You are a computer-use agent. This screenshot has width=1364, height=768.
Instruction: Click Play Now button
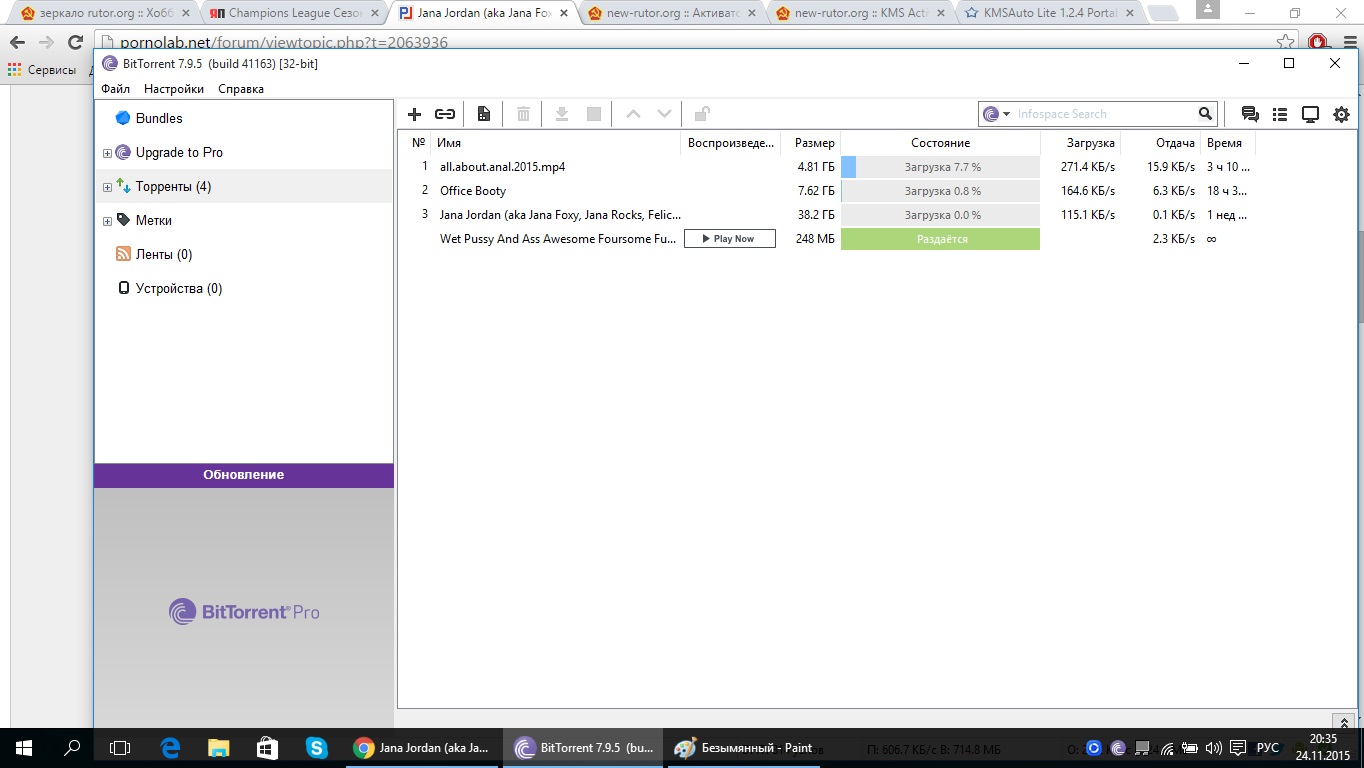[x=730, y=239]
